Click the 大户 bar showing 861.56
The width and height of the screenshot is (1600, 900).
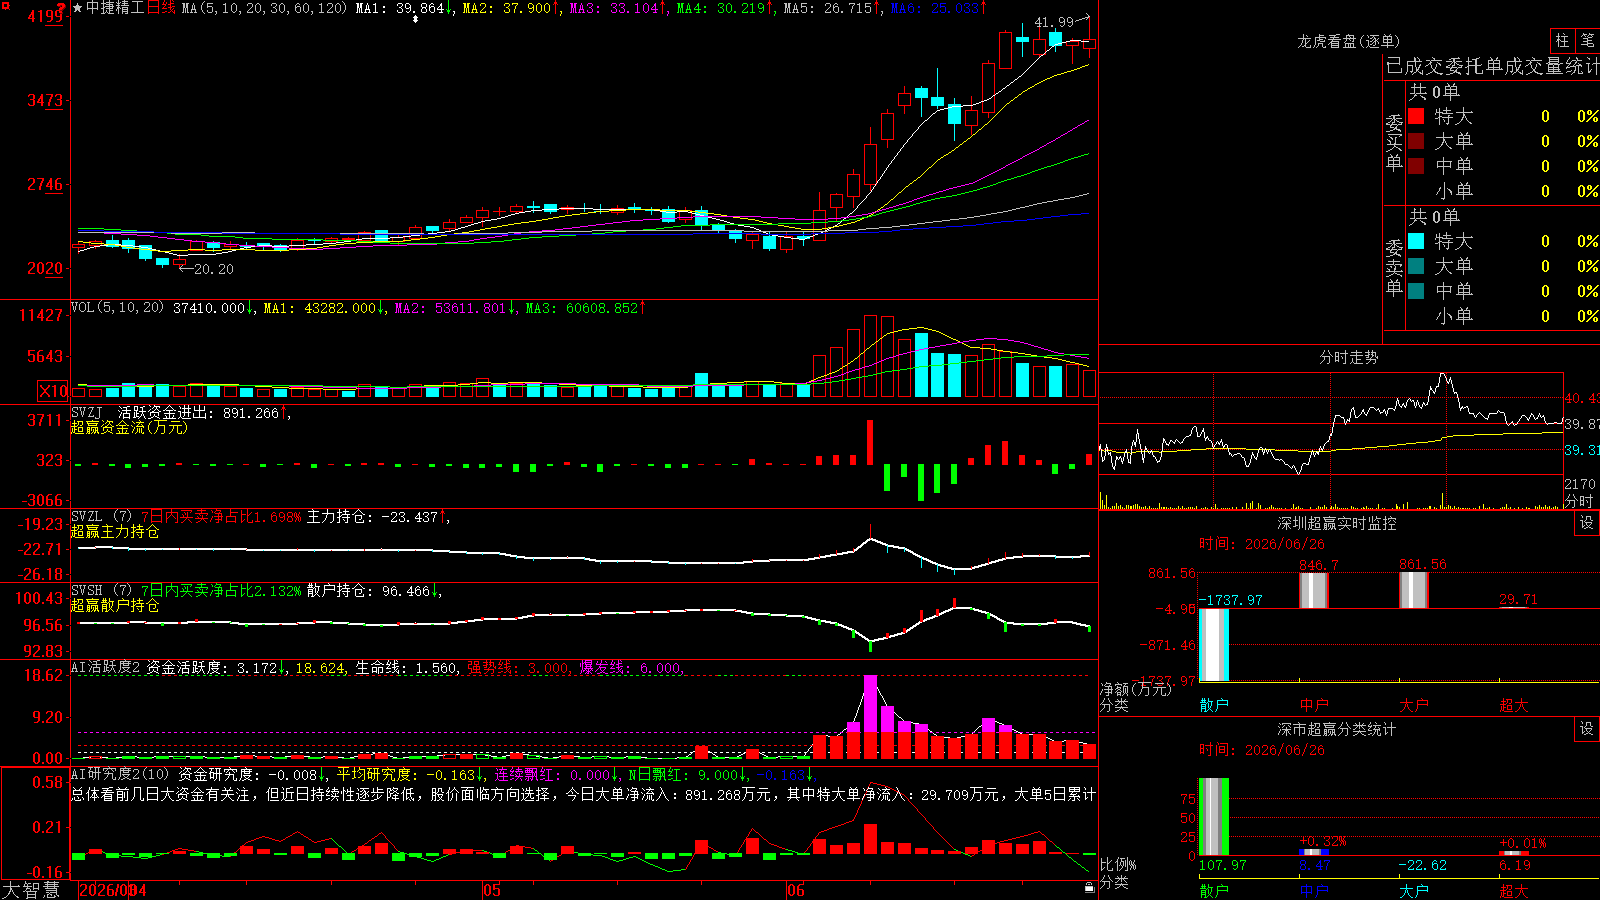coord(1414,590)
